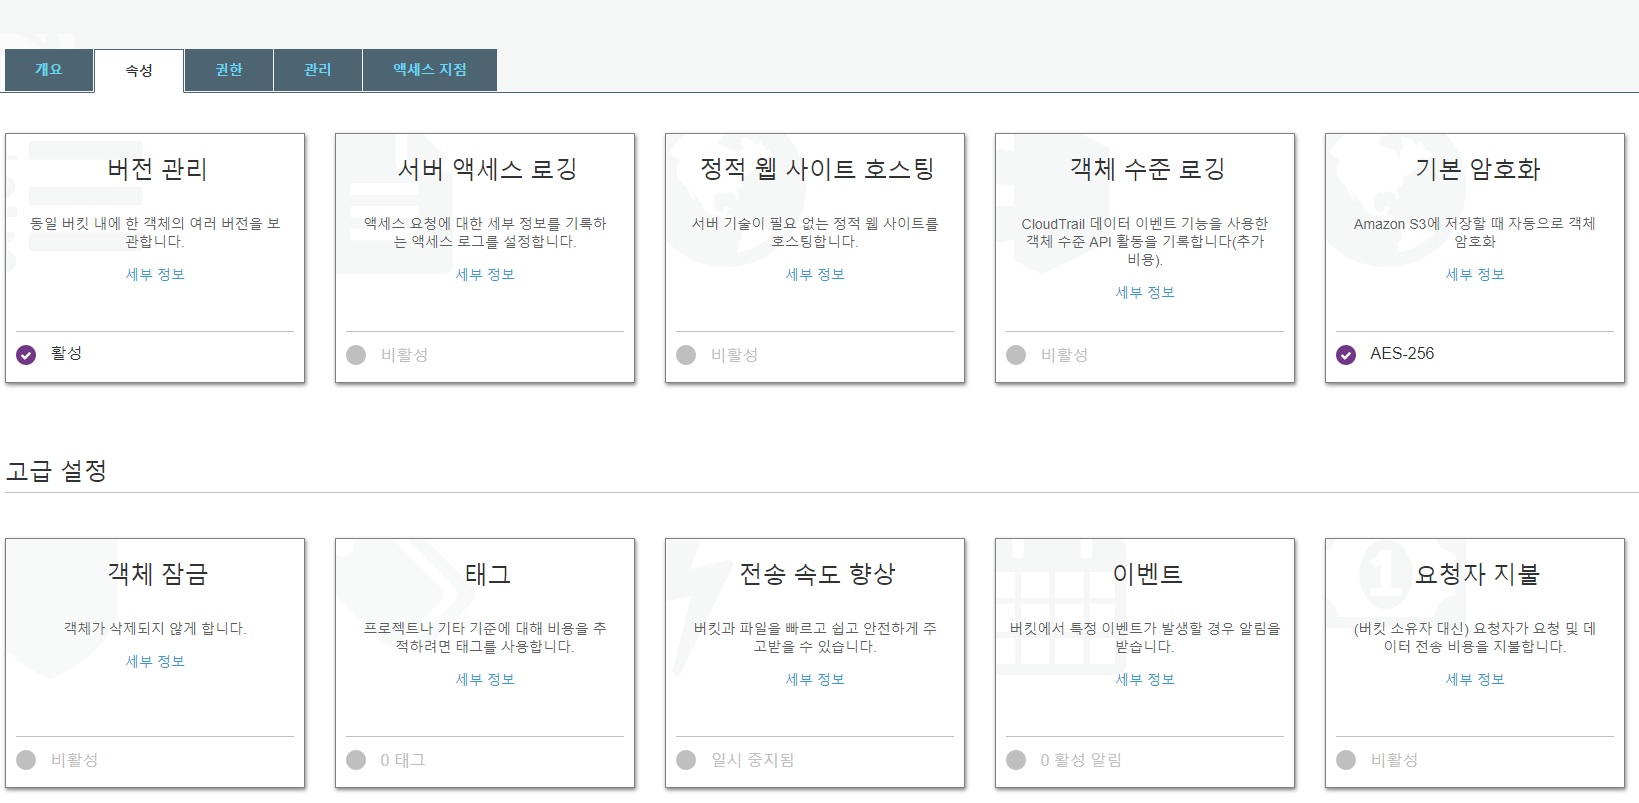1639x803 pixels.
Task: Go to the 관리 tab
Action: click(318, 70)
